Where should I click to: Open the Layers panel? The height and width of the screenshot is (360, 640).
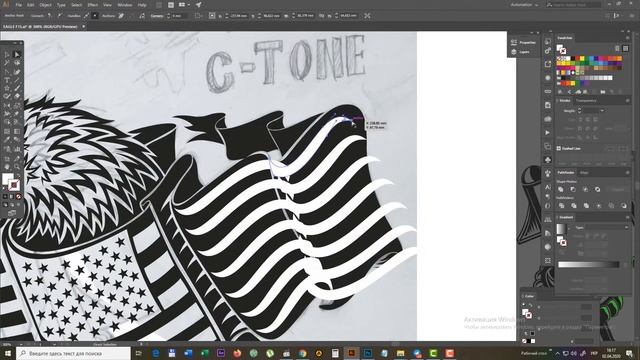[520, 52]
